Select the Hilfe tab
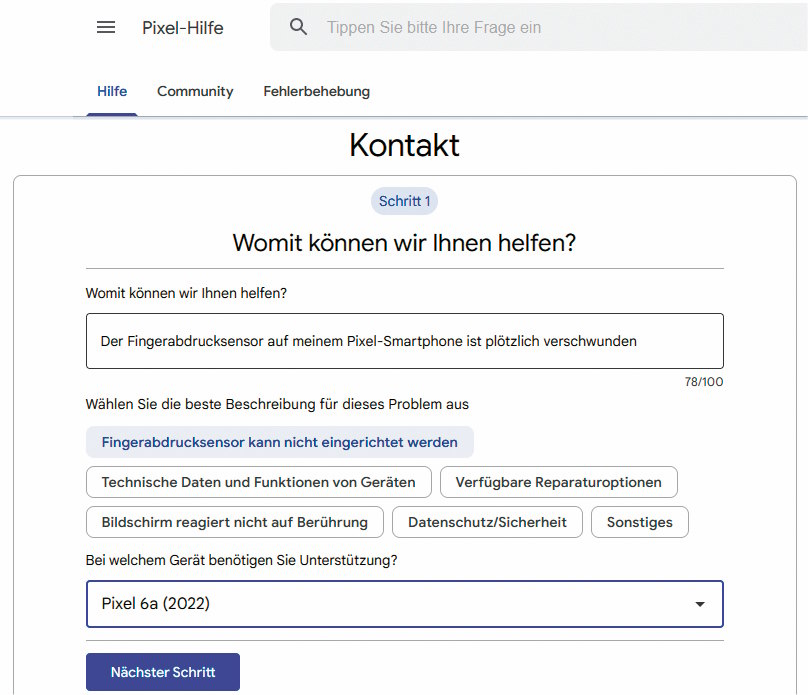 (112, 91)
